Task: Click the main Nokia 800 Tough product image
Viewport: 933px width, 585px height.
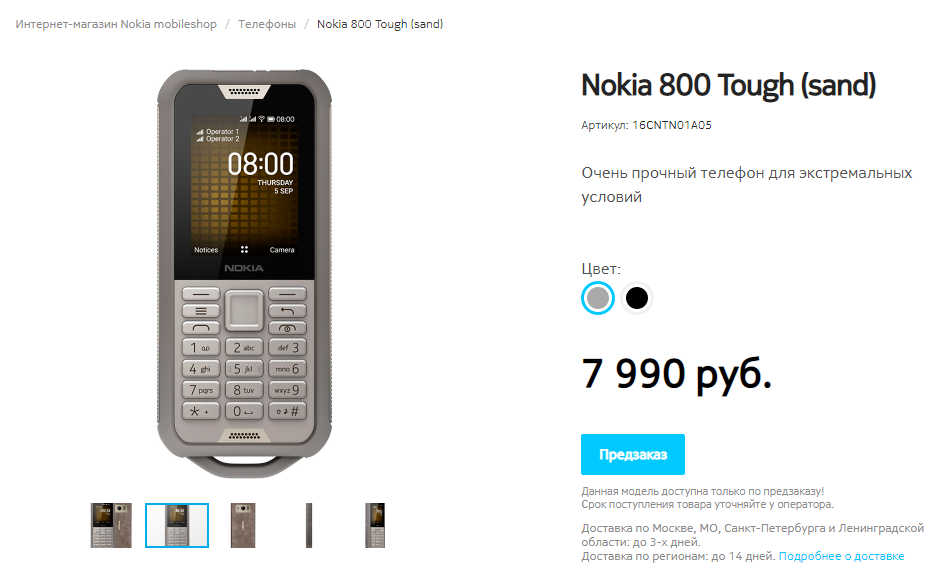Action: click(x=244, y=274)
